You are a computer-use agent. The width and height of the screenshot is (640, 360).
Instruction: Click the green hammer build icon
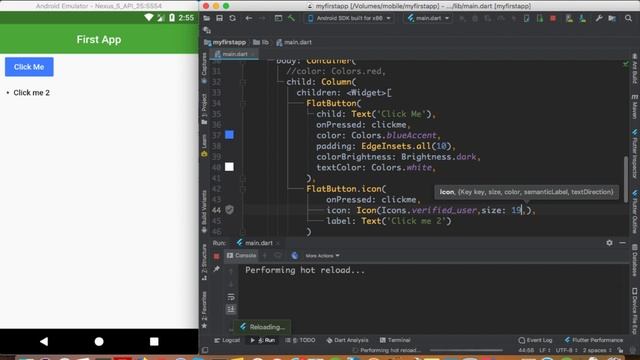click(x=291, y=18)
